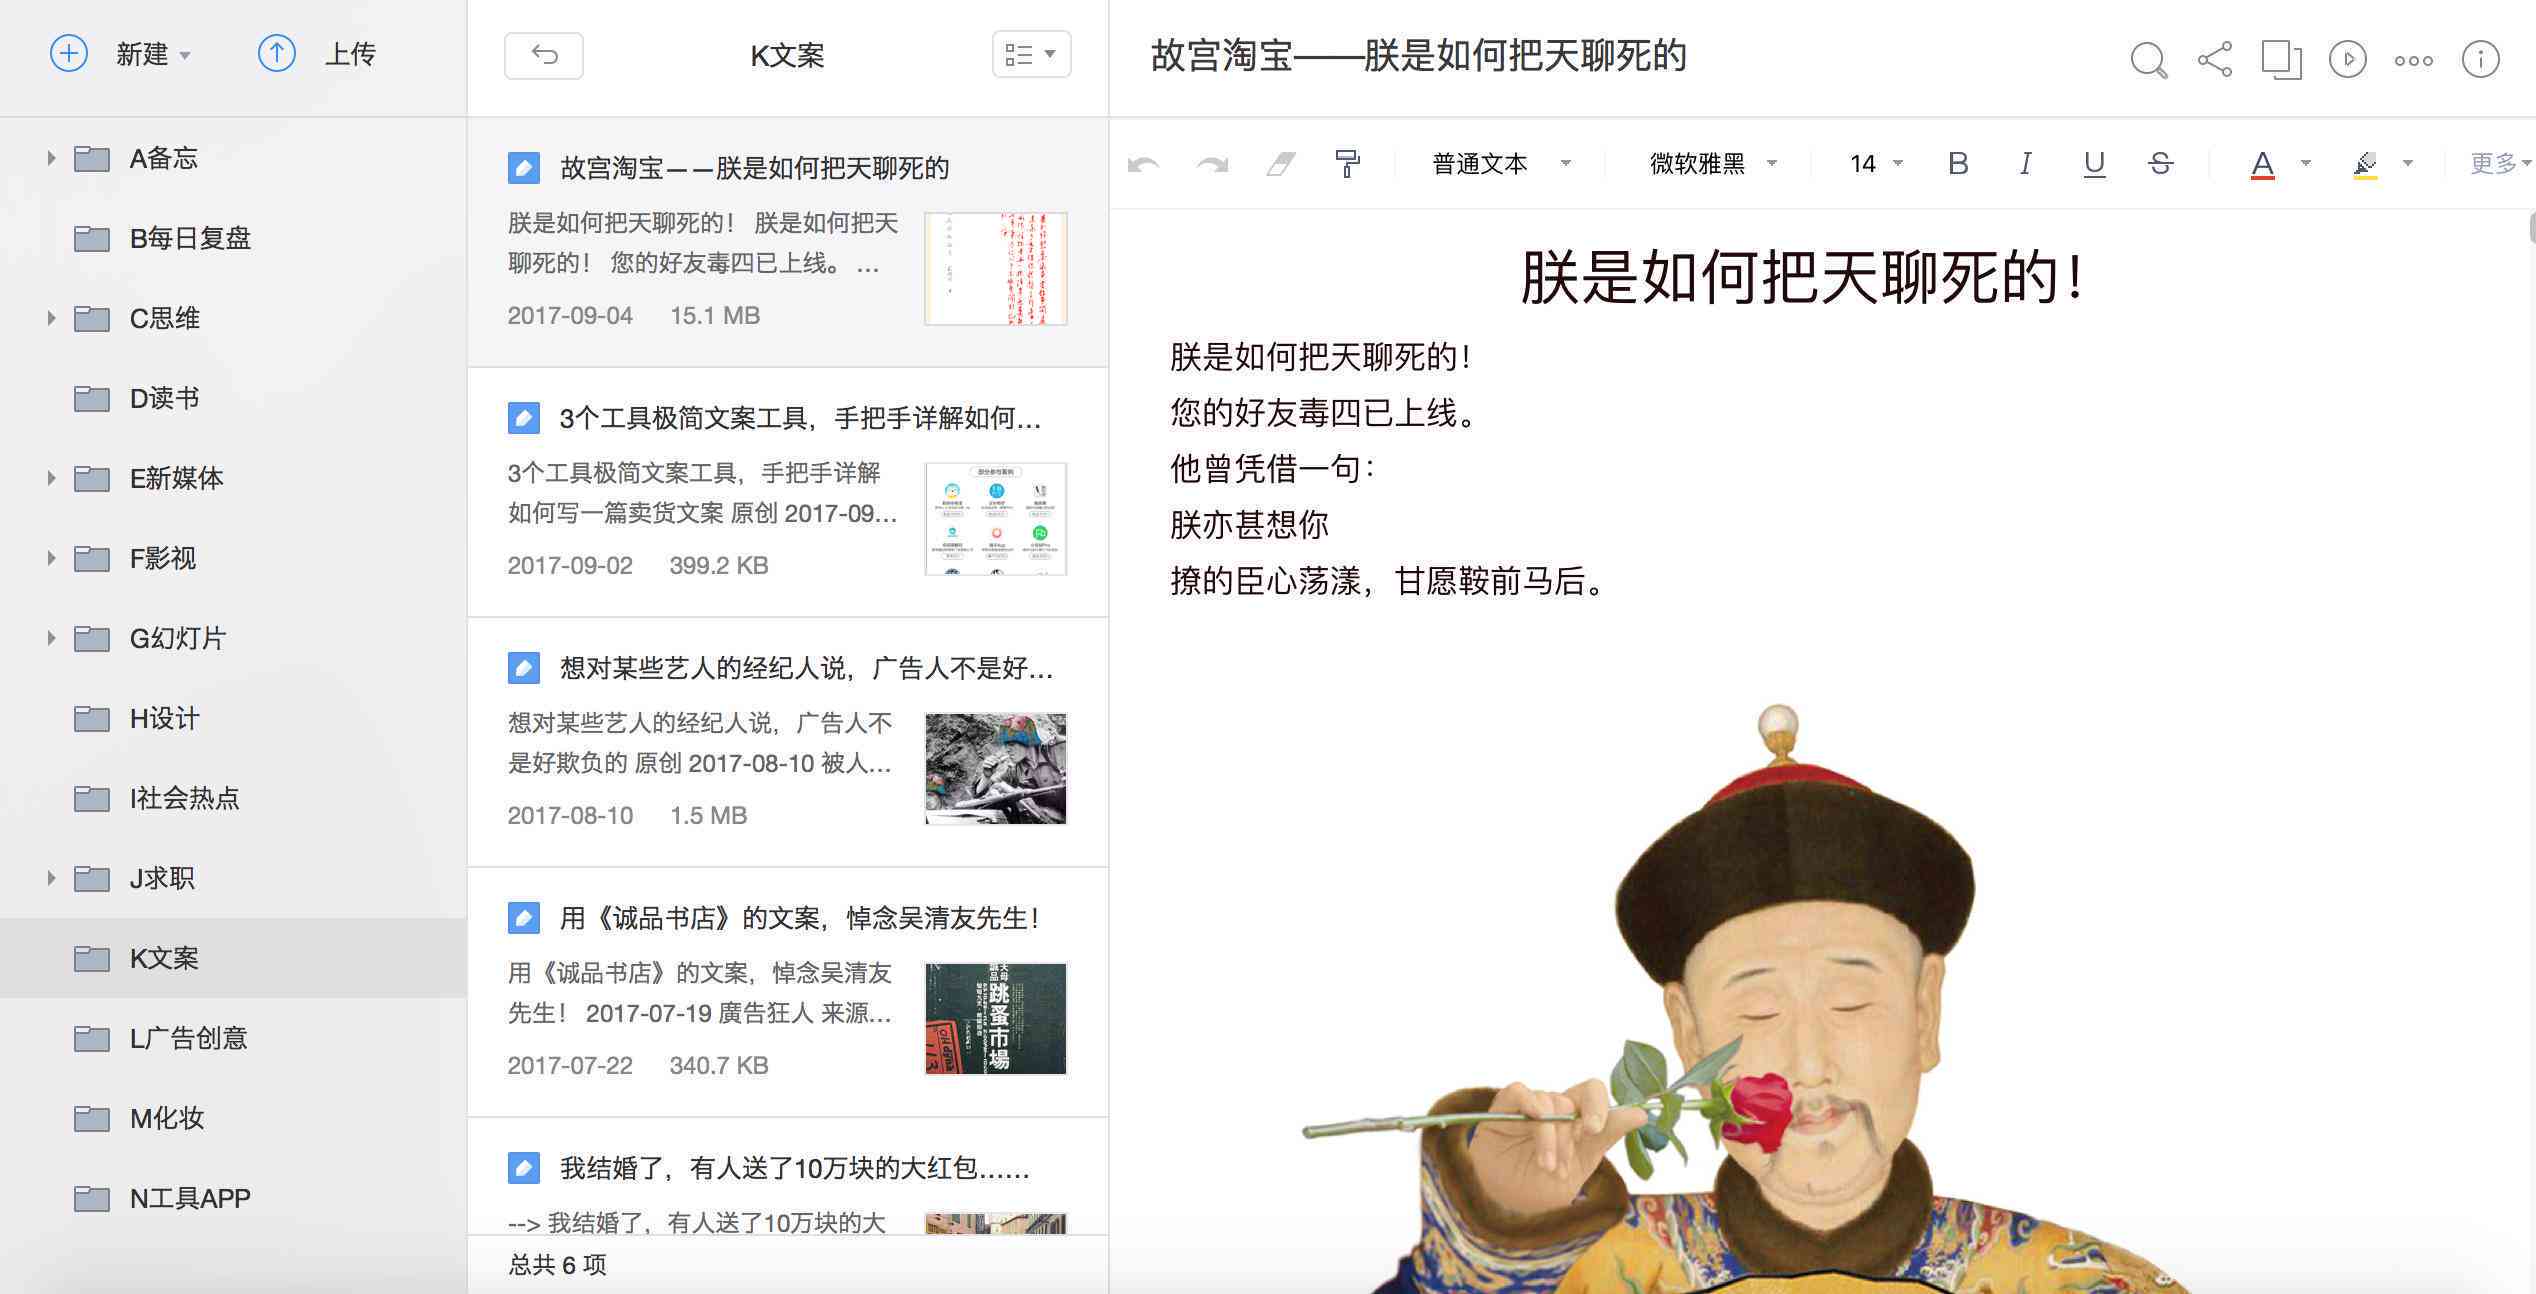Select the K文案 folder
The height and width of the screenshot is (1294, 2536).
tap(233, 958)
